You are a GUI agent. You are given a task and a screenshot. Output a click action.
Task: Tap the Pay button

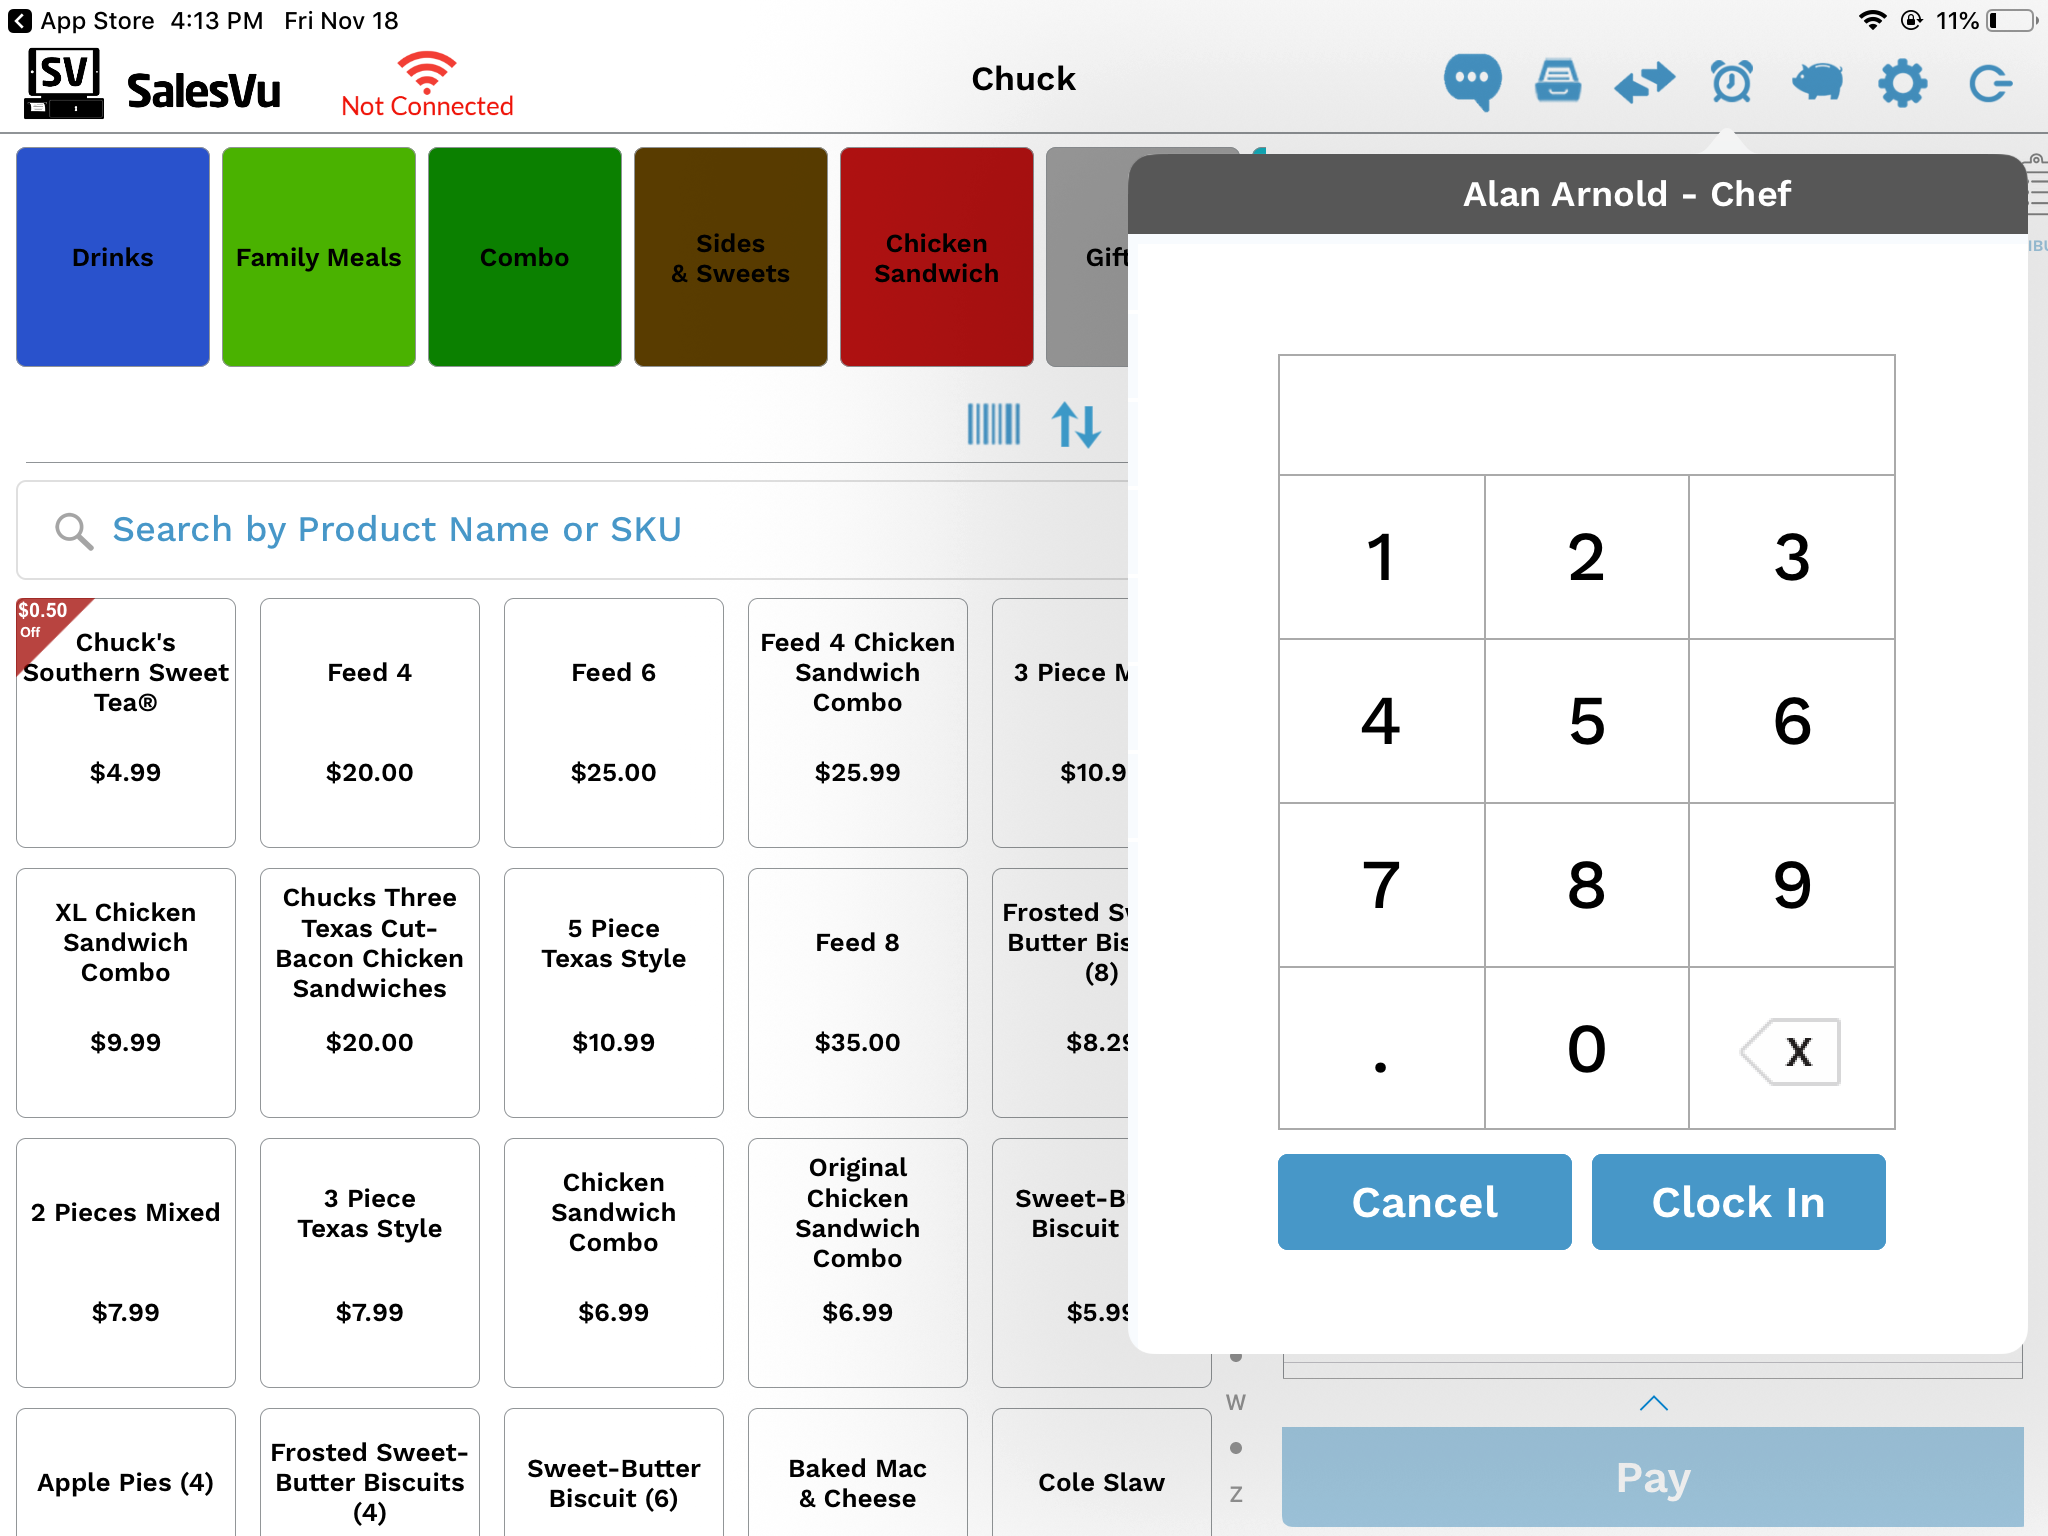[x=1653, y=1477]
